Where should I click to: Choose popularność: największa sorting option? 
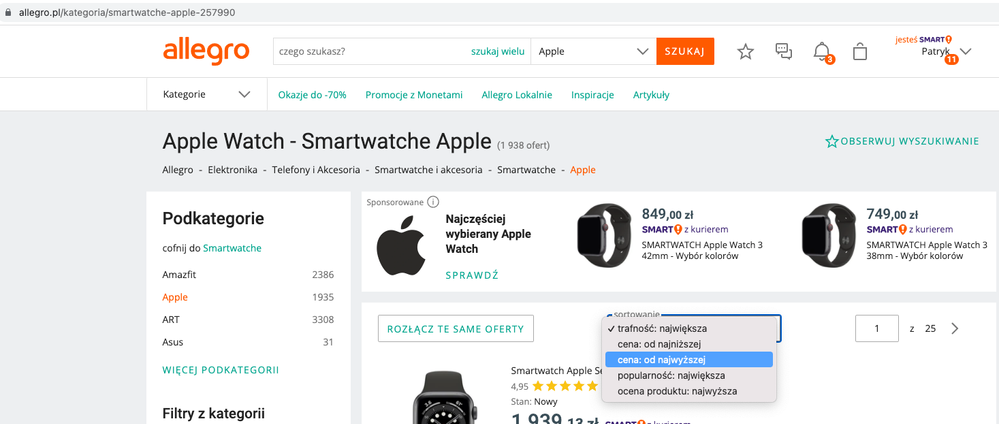click(677, 375)
